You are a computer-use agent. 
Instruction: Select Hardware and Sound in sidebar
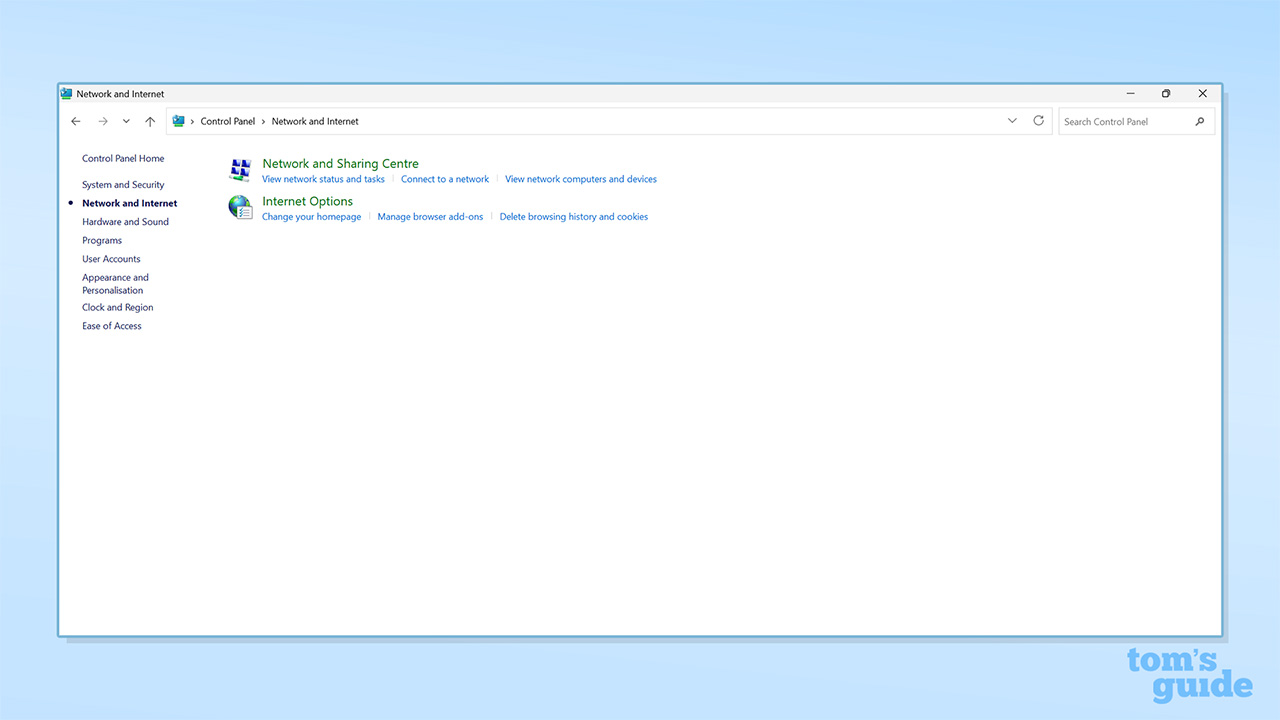[125, 222]
